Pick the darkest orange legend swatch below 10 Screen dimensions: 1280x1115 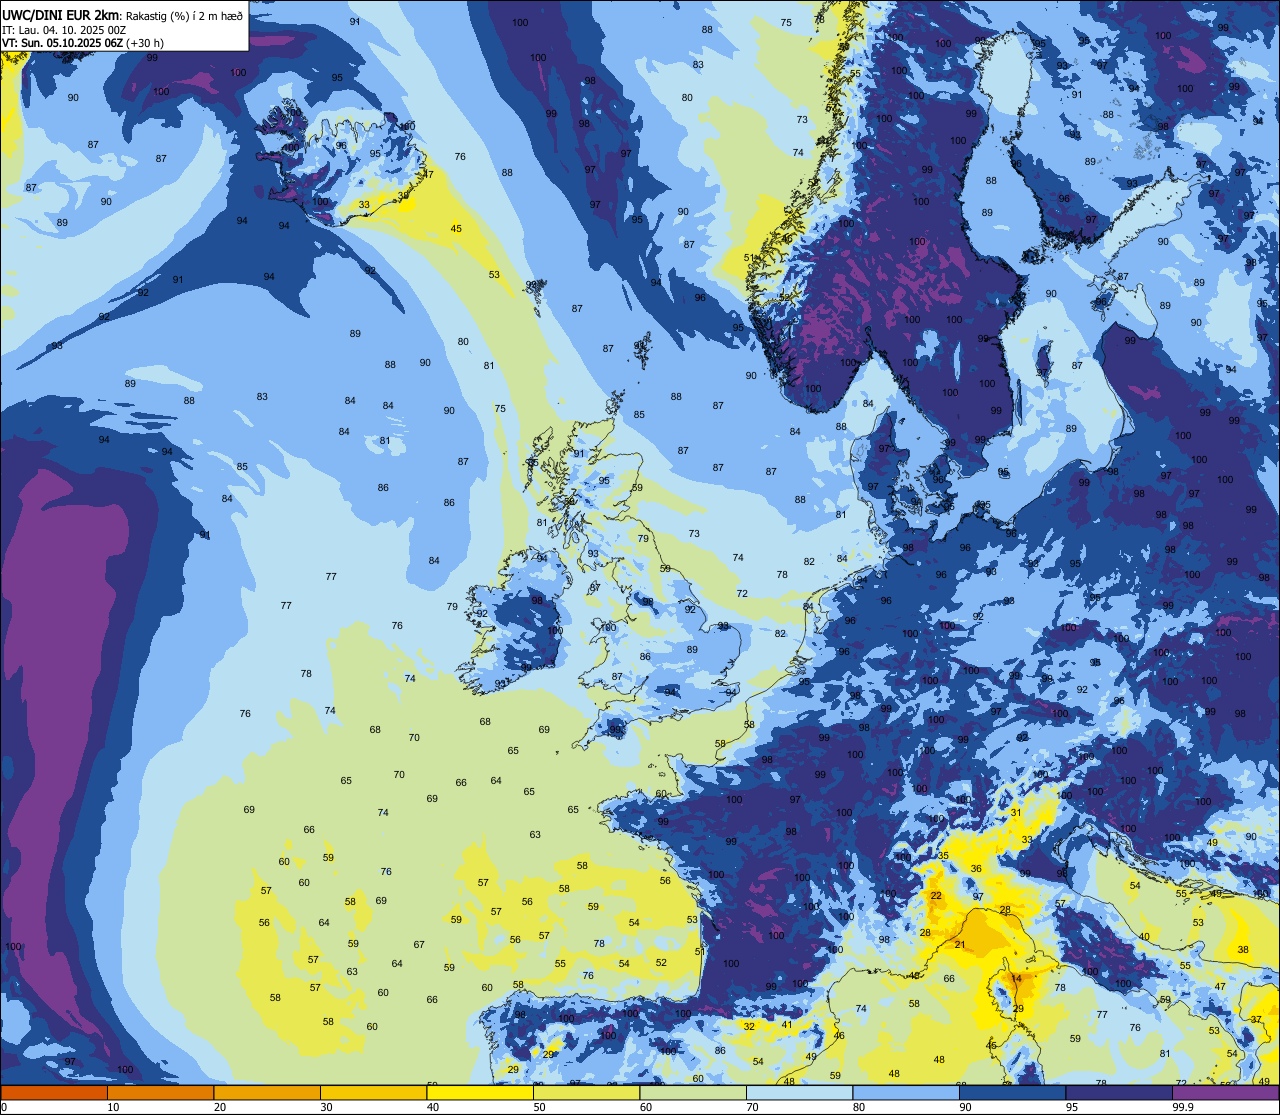point(54,1093)
